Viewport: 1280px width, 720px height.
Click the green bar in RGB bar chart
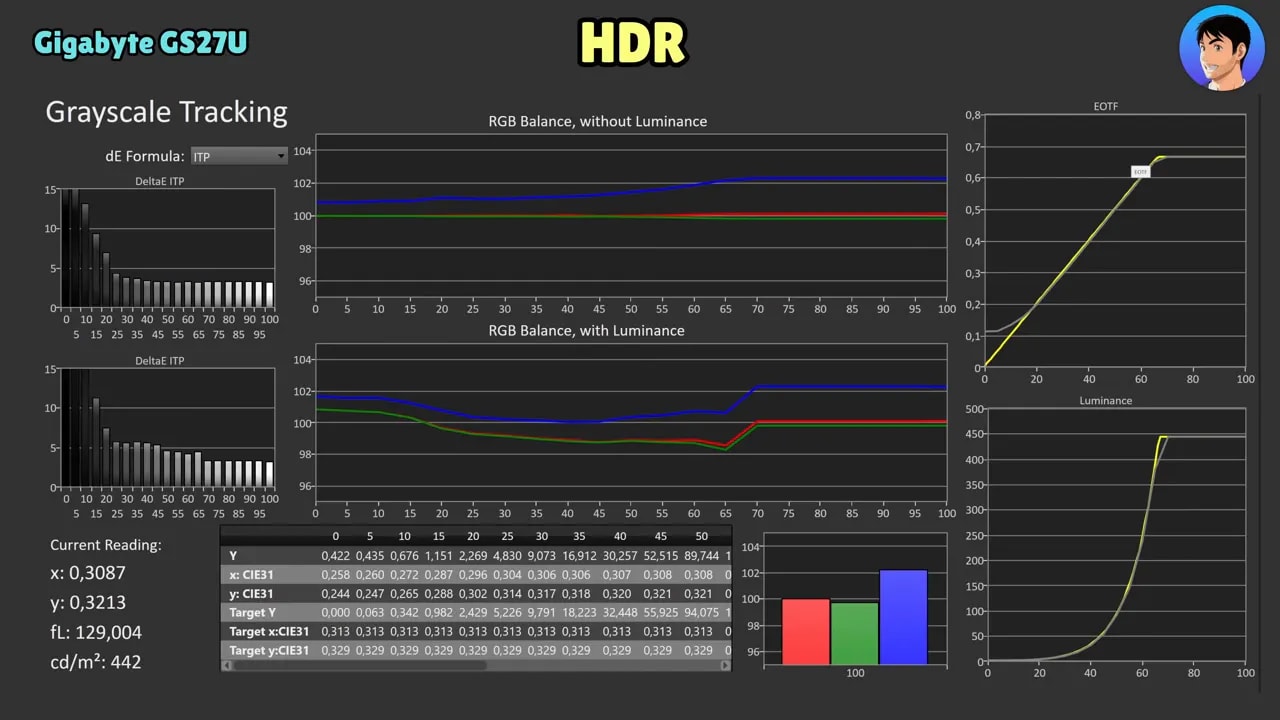(855, 633)
